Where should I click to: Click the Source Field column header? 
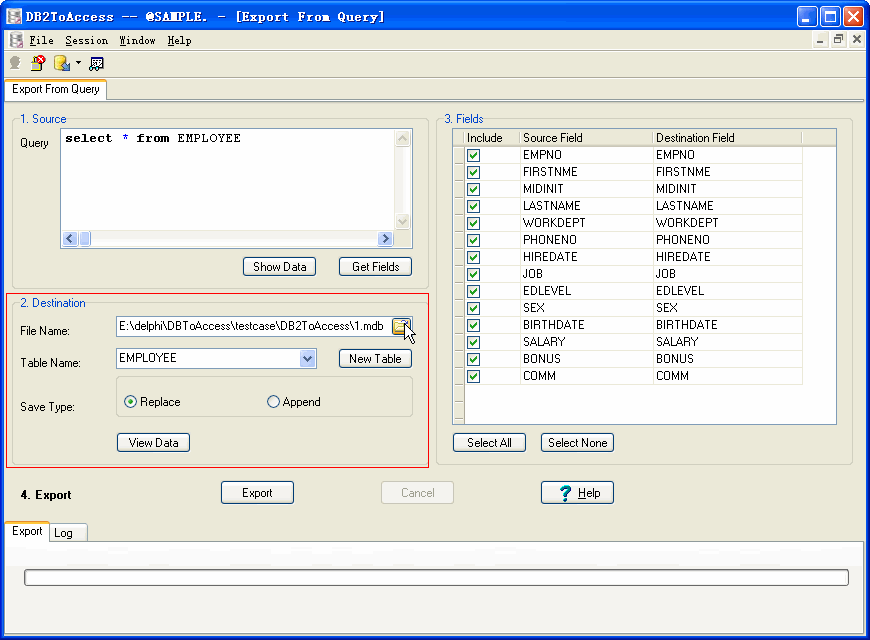tap(586, 138)
